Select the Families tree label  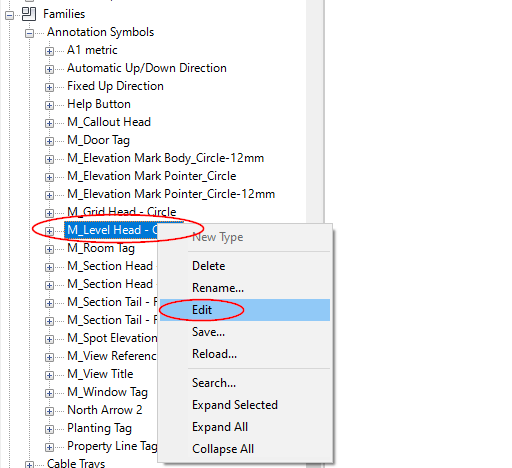pos(64,14)
